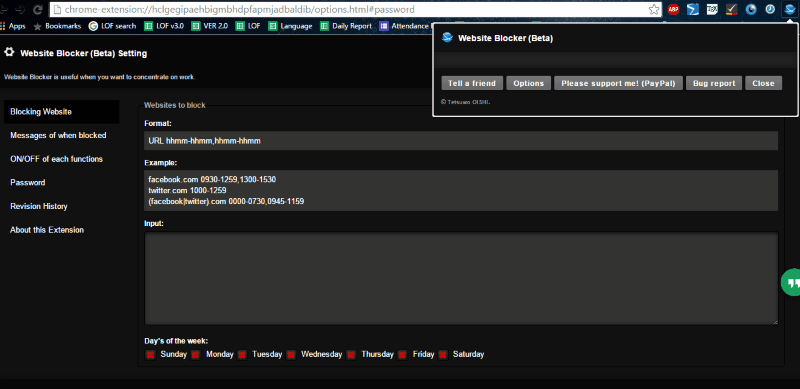Click example line facebook.com 0930-1259,1300-1530
The height and width of the screenshot is (389, 800).
point(212,180)
